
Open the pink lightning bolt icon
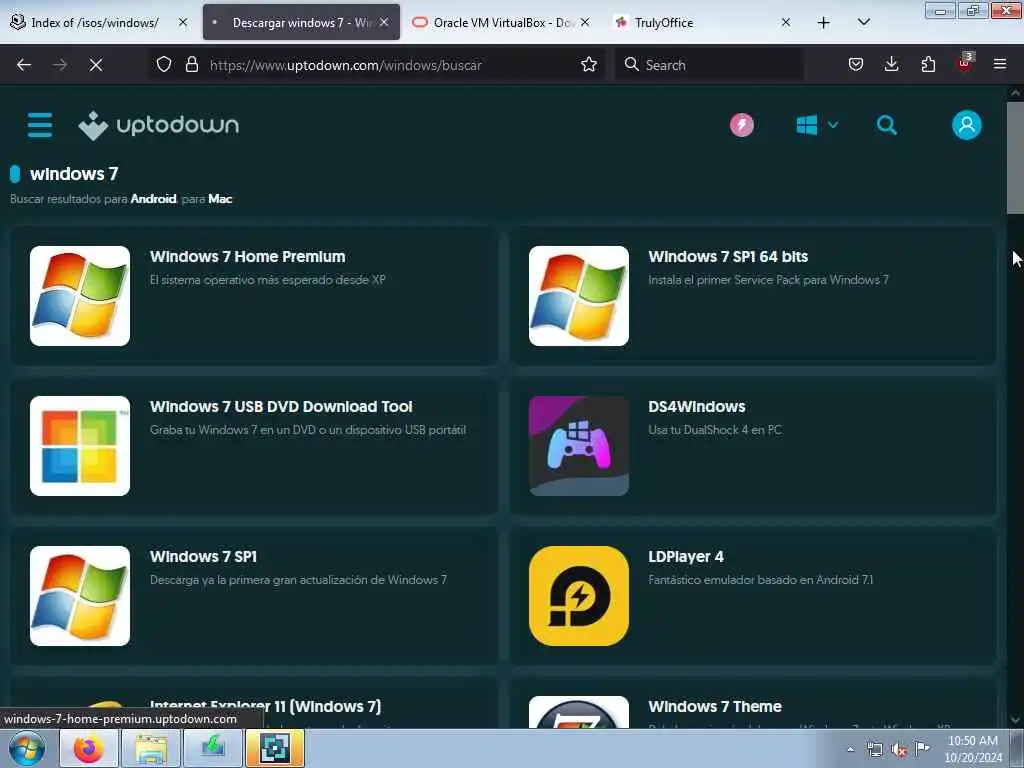(x=742, y=125)
